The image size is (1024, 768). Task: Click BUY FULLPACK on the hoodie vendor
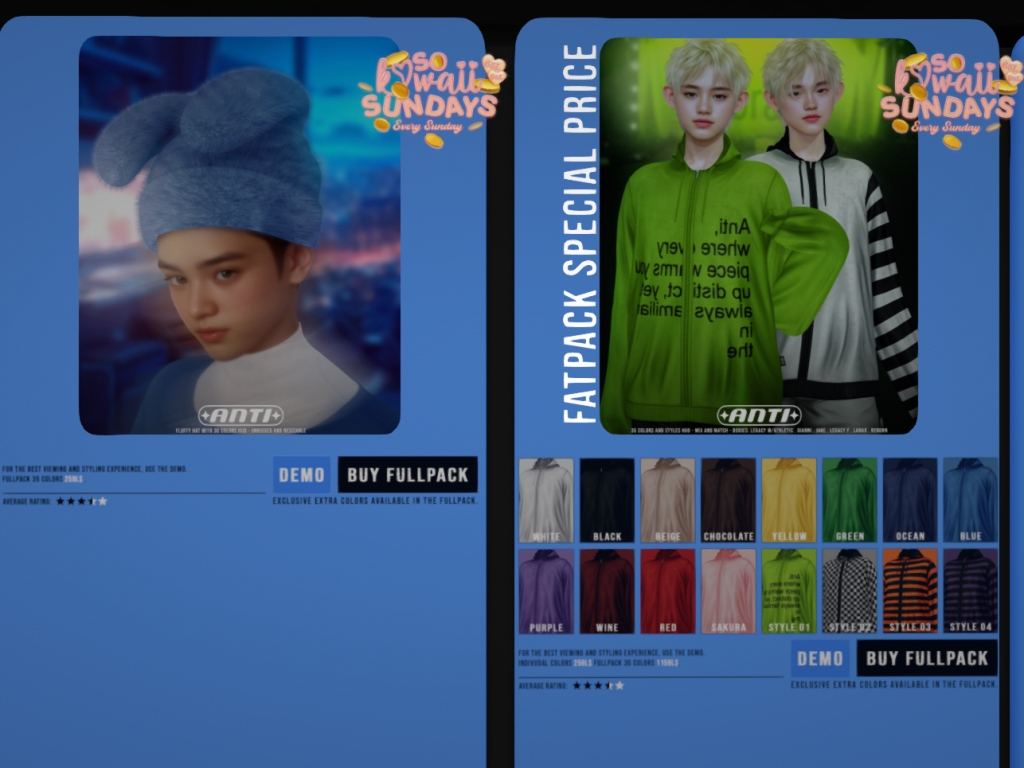pyautogui.click(x=927, y=658)
